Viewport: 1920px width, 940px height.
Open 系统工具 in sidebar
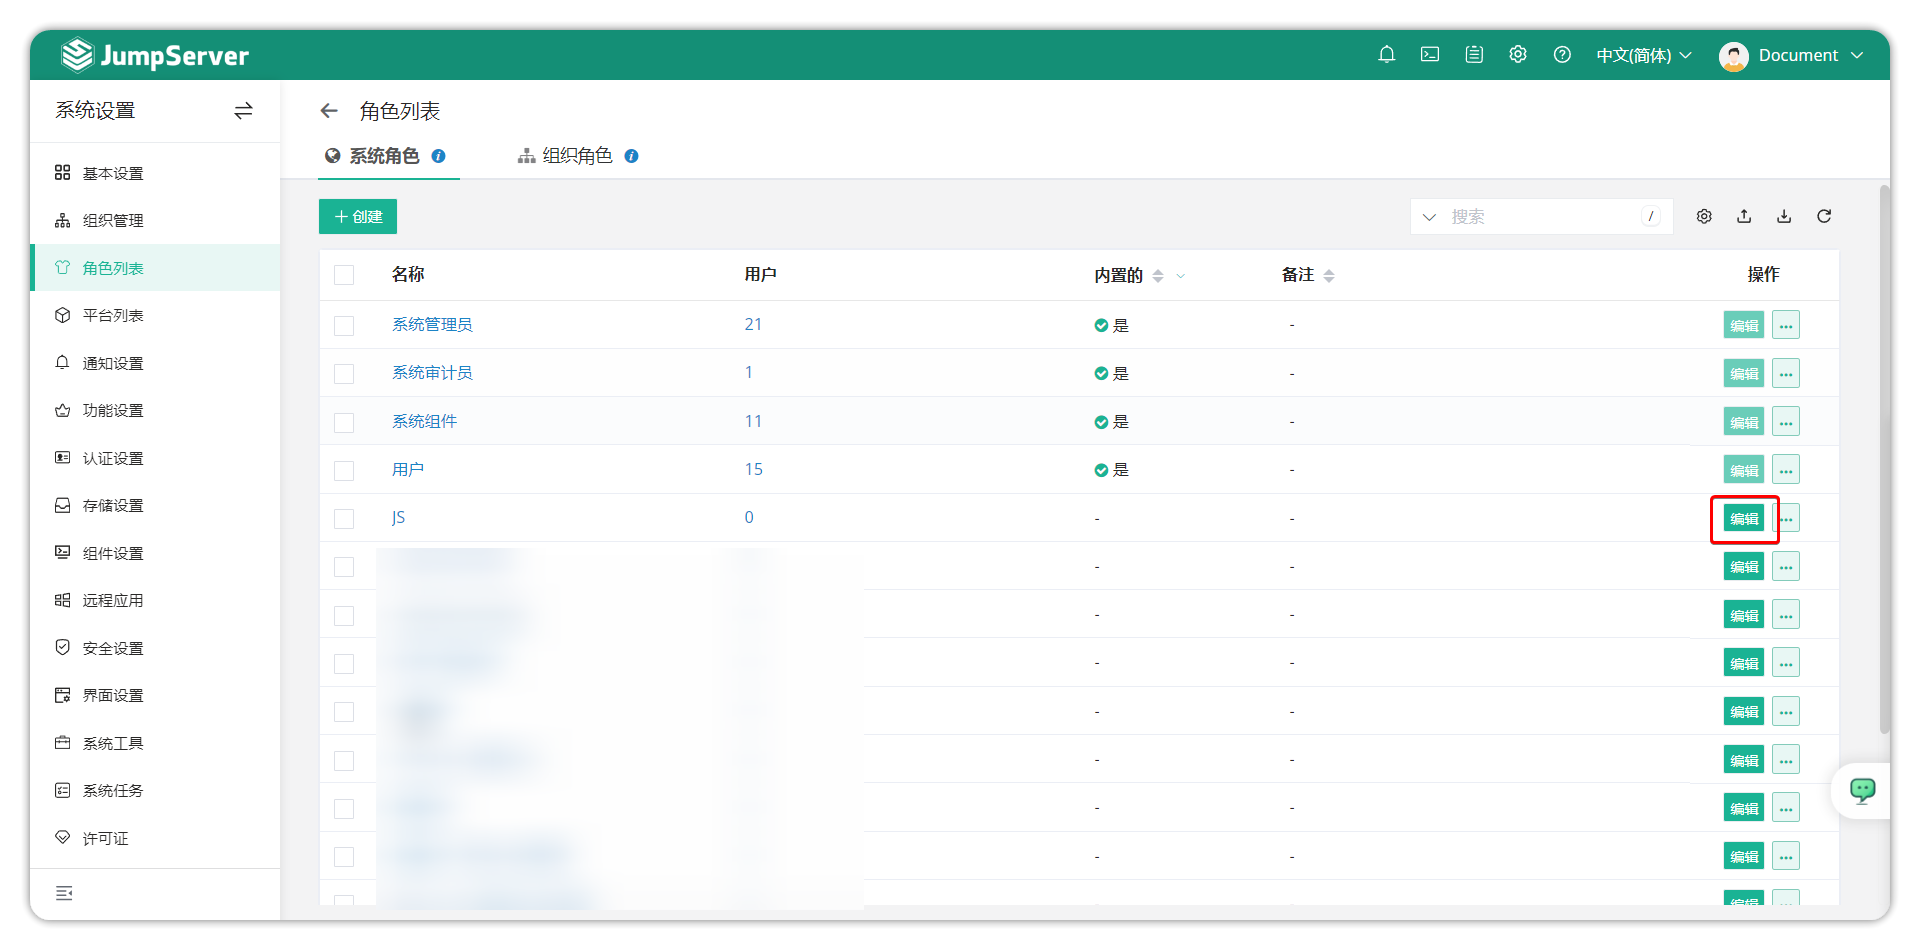(155, 743)
